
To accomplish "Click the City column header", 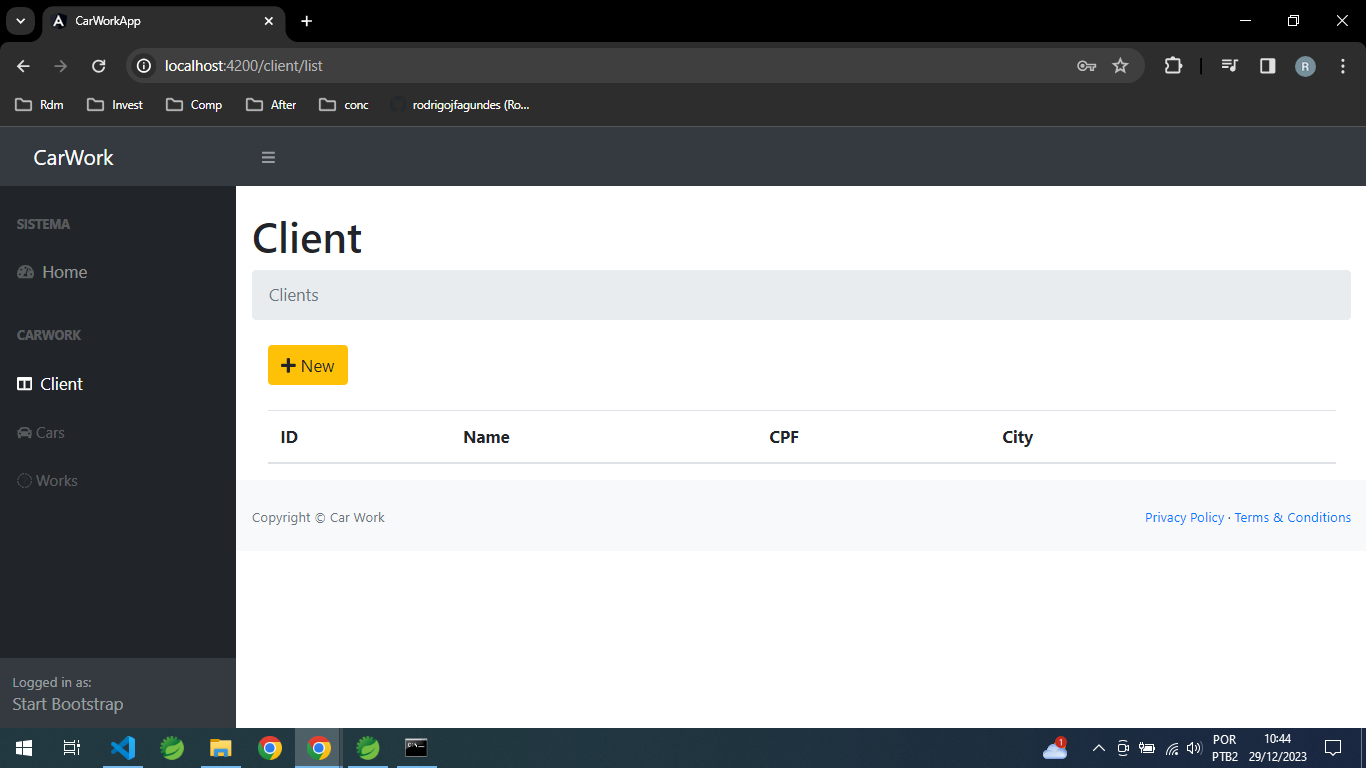I will pyautogui.click(x=1017, y=437).
